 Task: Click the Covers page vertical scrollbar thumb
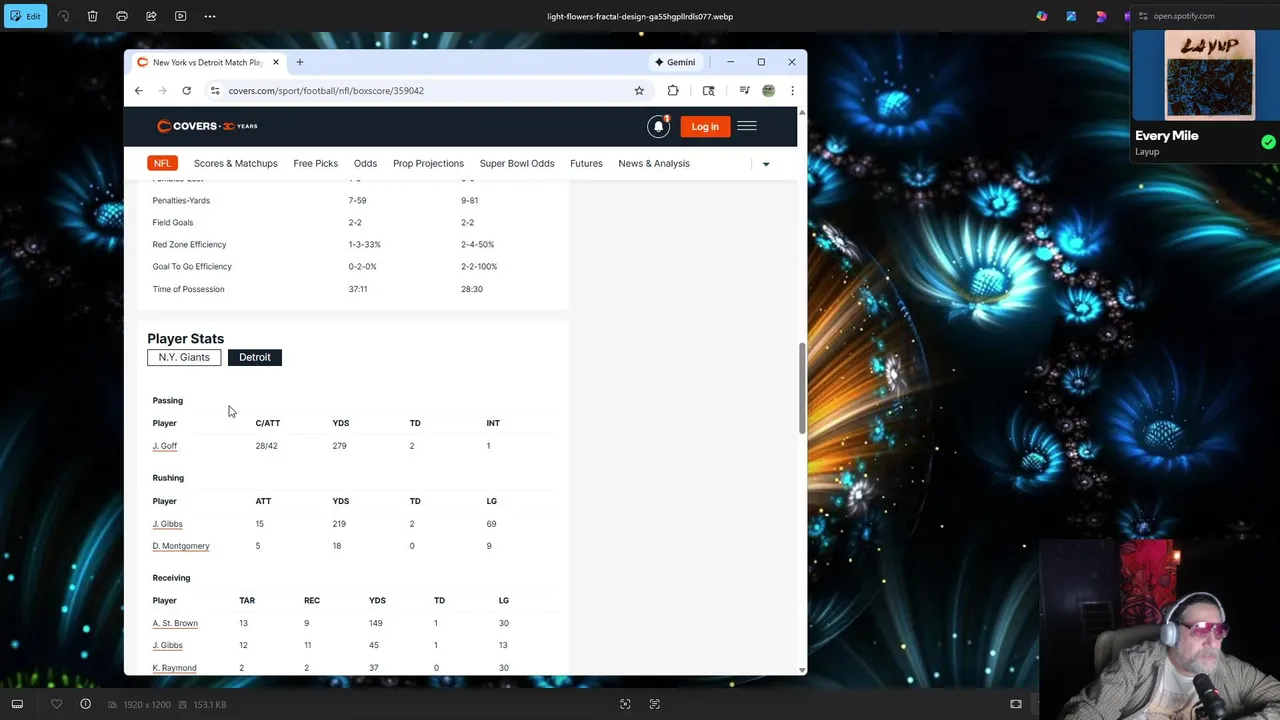coord(802,389)
